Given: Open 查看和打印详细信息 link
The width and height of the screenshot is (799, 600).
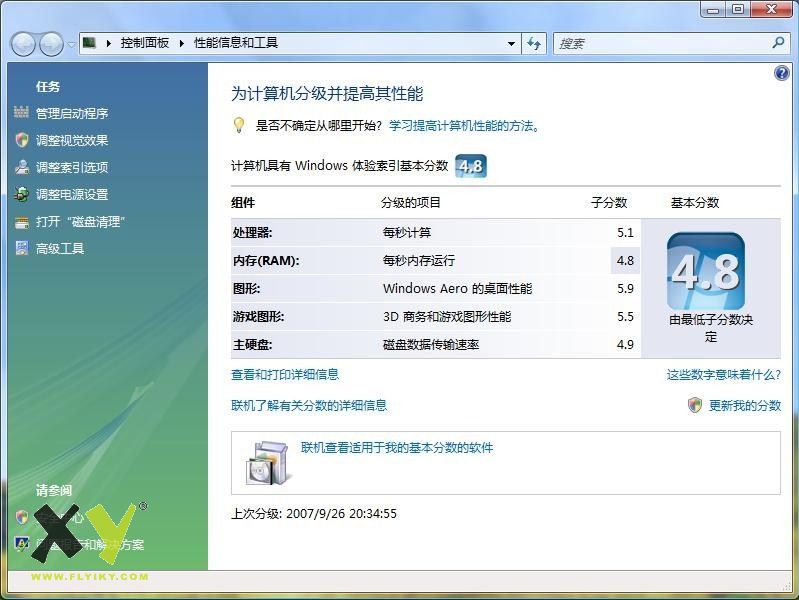Looking at the screenshot, I should click(x=285, y=375).
